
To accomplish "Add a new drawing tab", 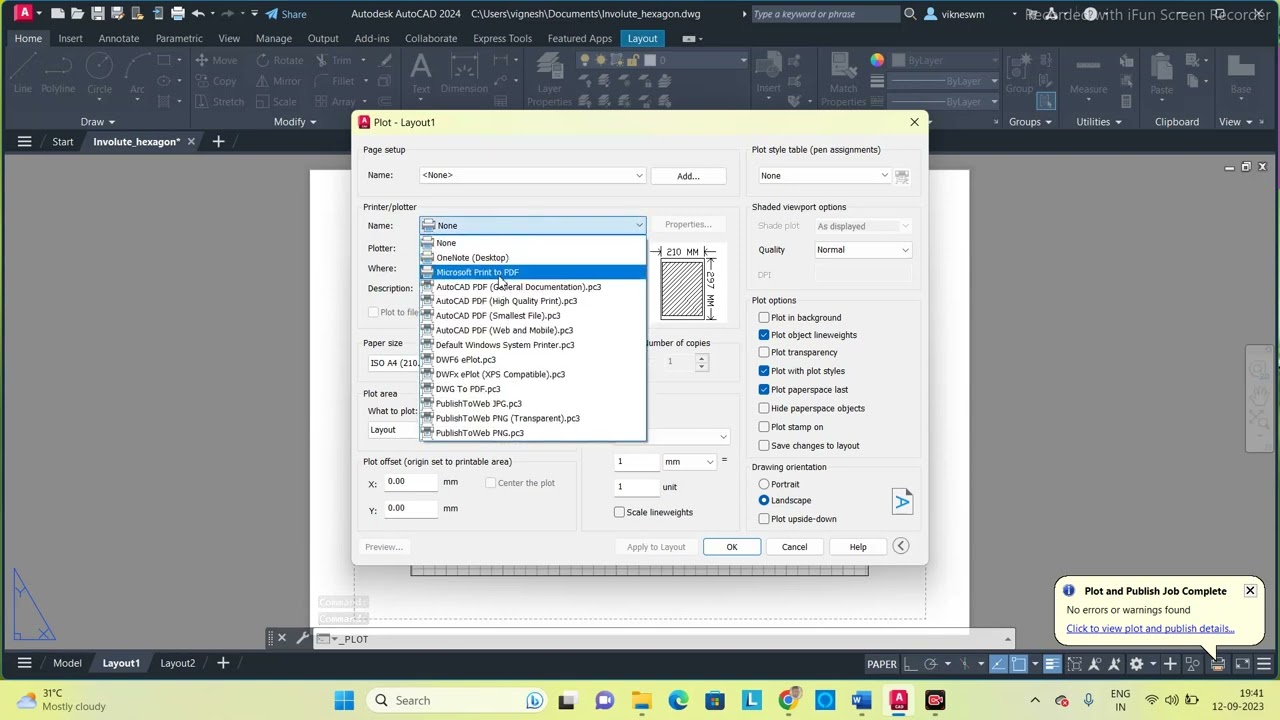I will click(x=218, y=142).
